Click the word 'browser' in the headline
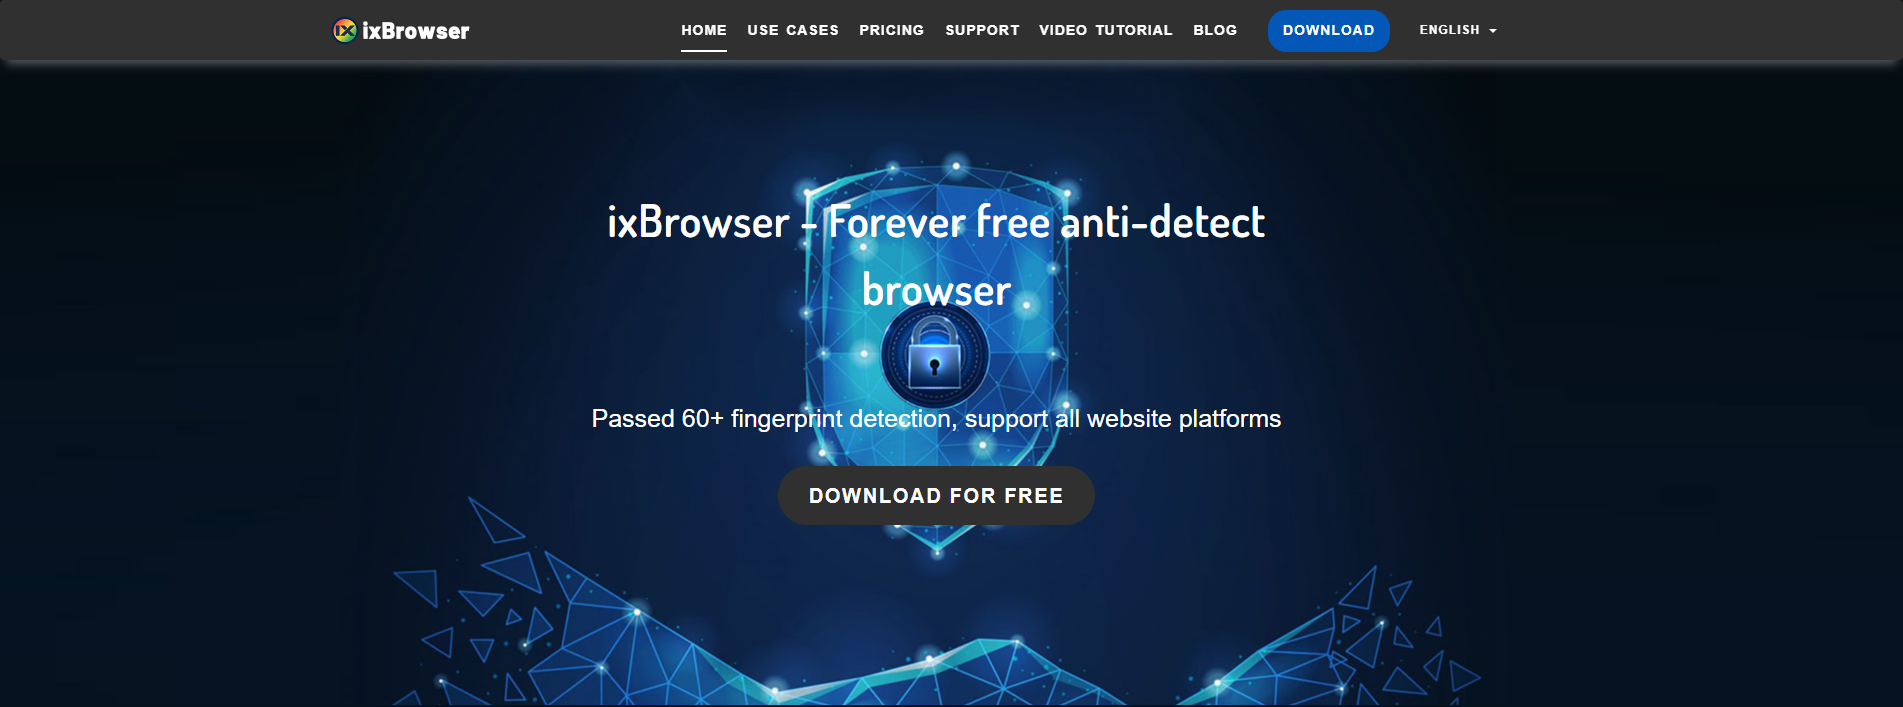 936,290
